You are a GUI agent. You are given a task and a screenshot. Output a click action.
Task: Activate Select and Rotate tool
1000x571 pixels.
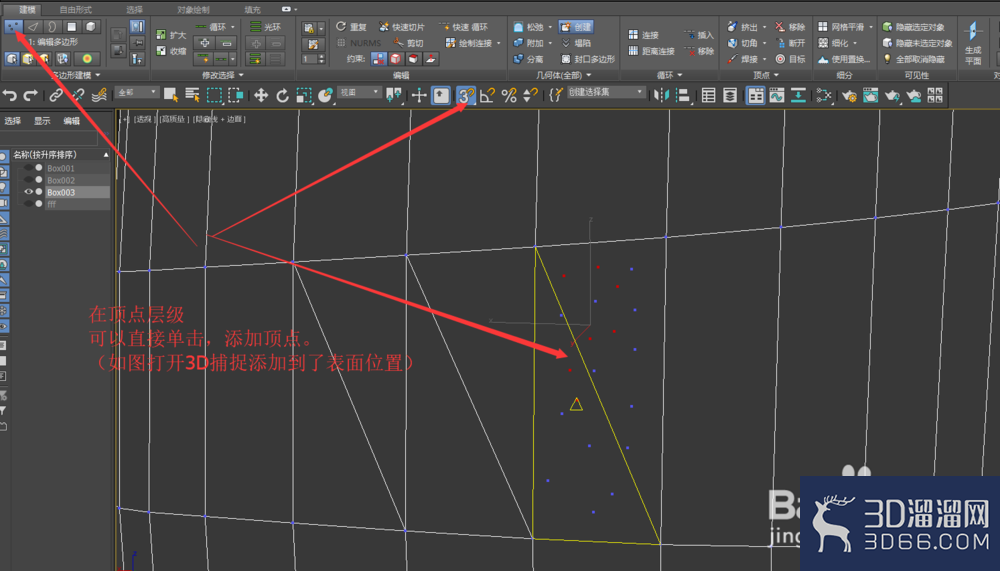click(x=283, y=96)
